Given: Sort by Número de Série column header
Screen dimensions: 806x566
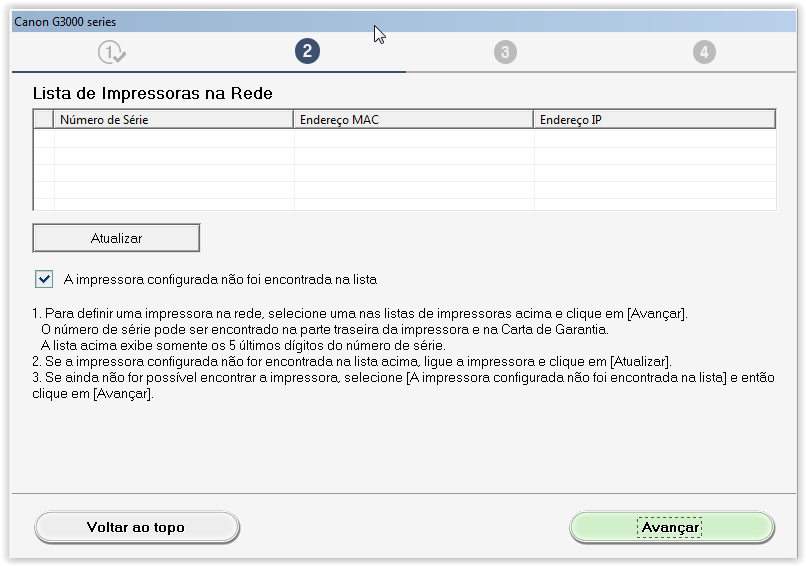Looking at the screenshot, I should [173, 119].
